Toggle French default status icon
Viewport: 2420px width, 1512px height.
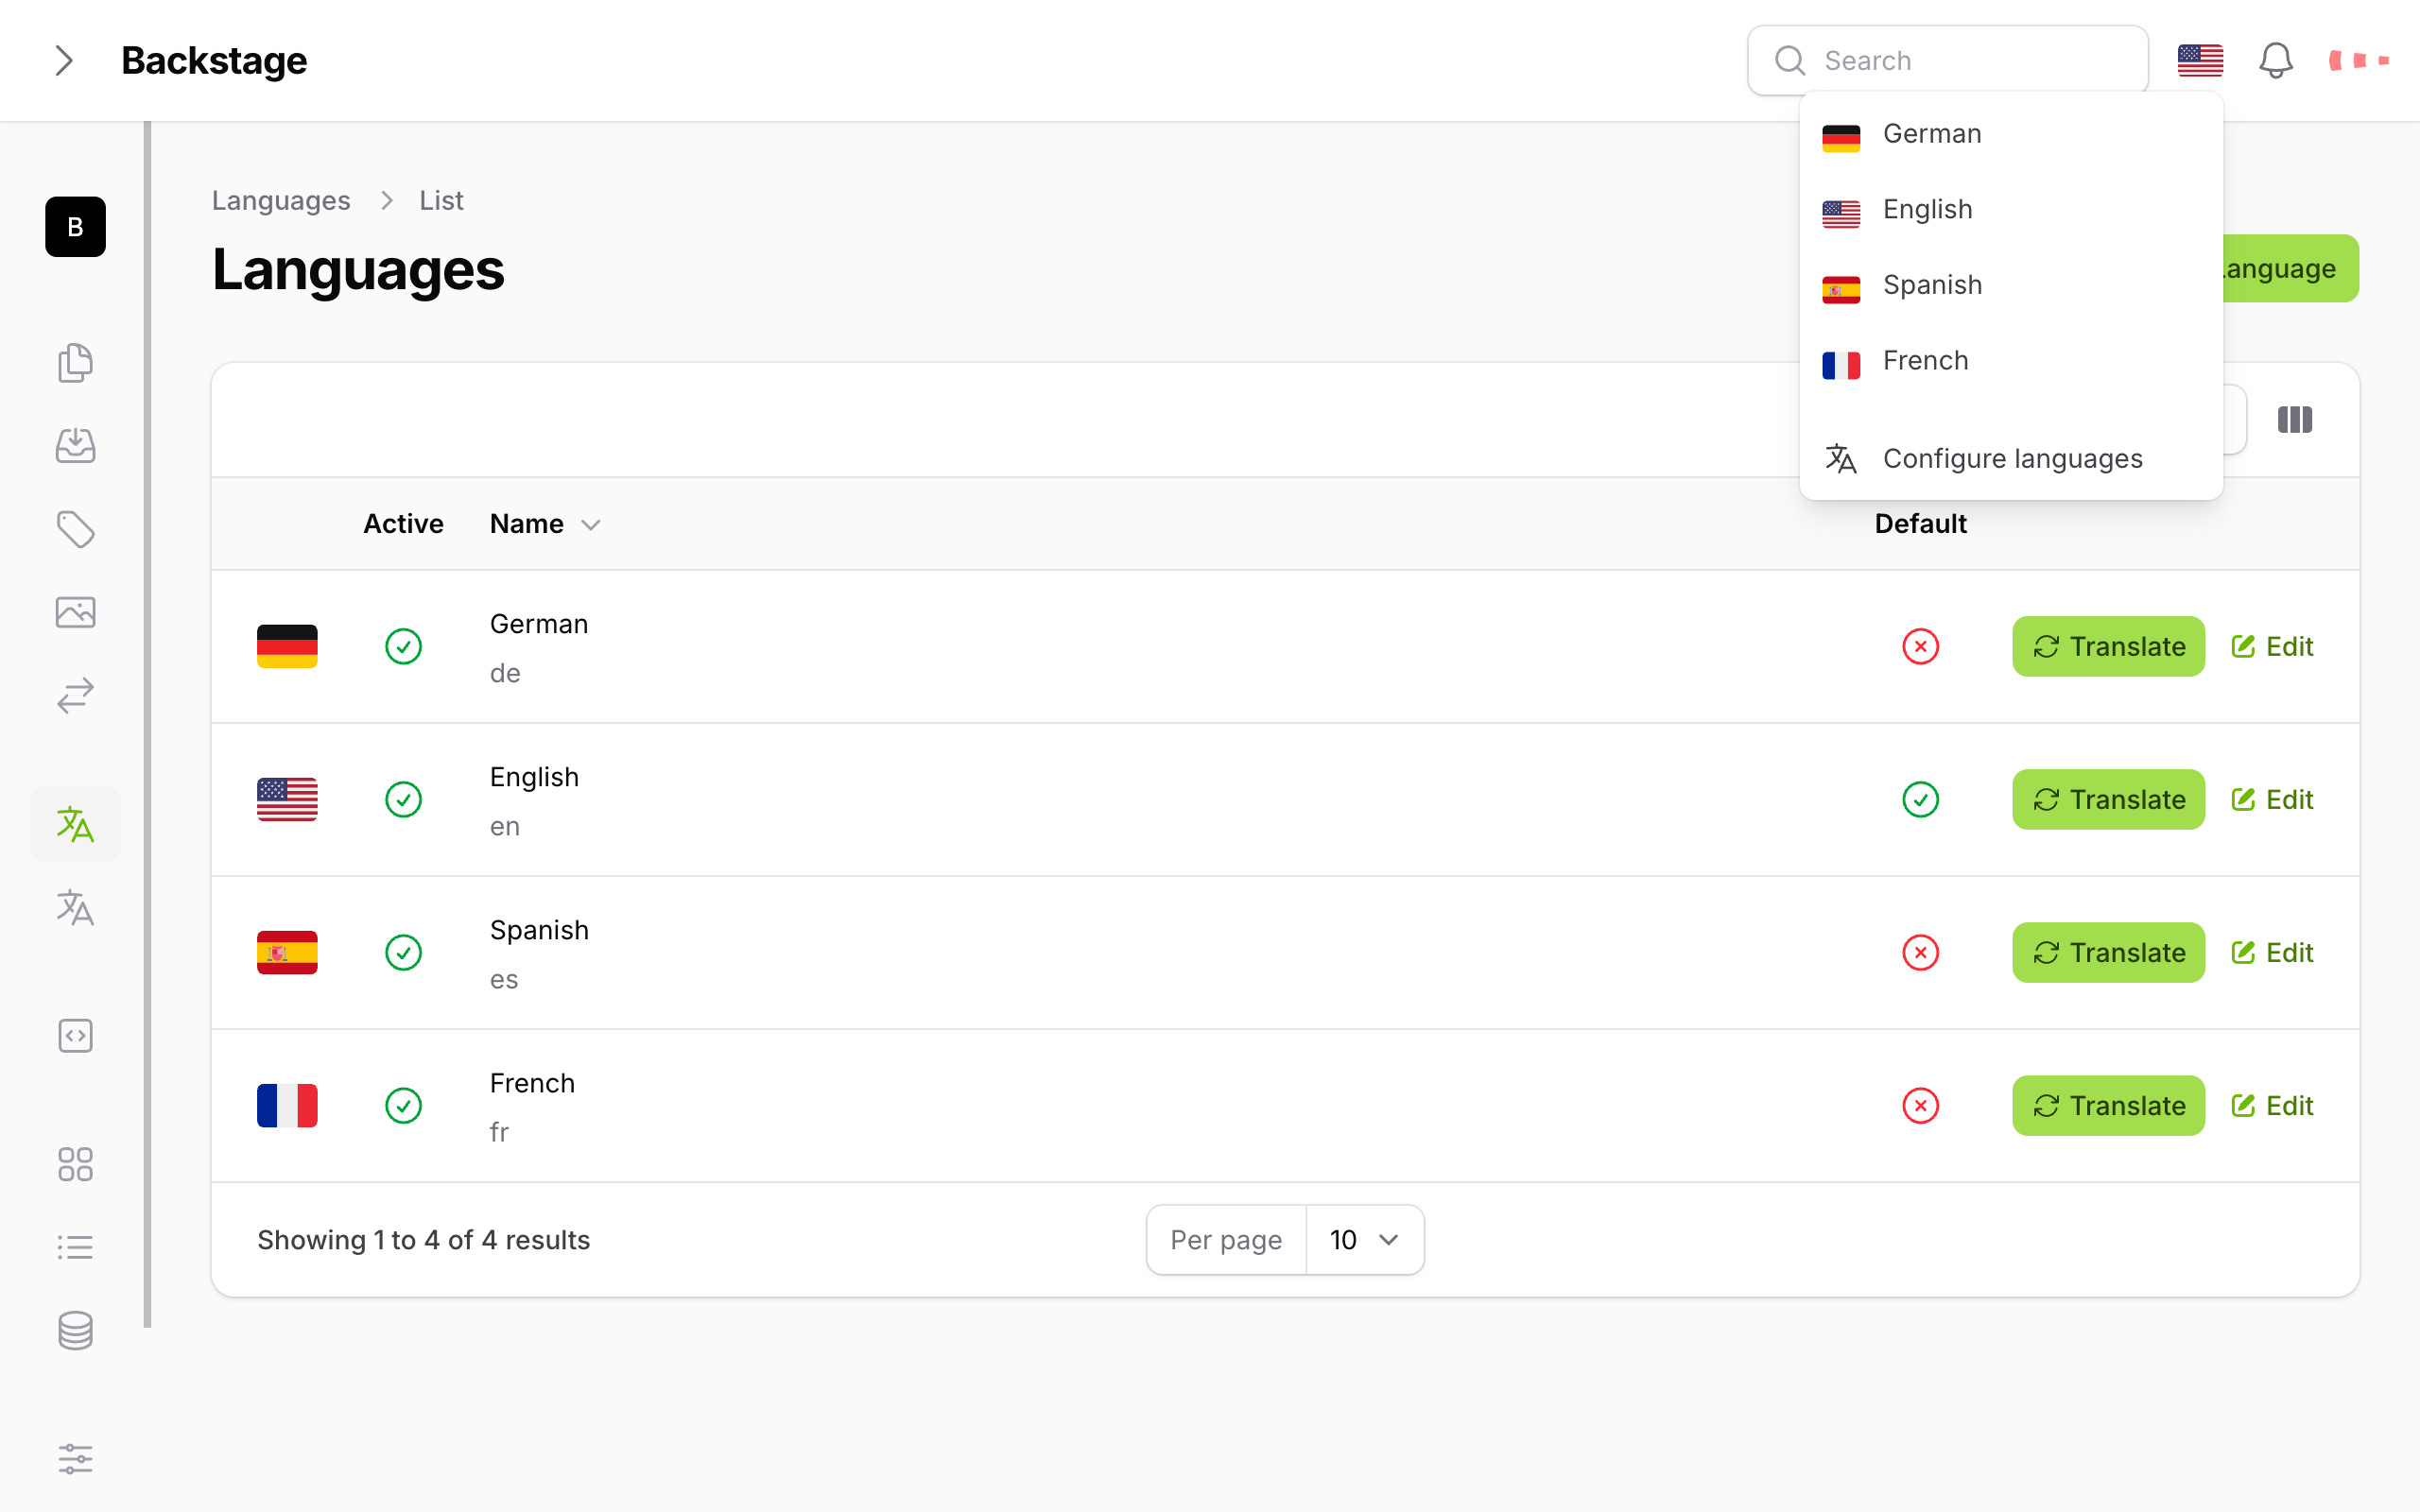pos(1920,1105)
